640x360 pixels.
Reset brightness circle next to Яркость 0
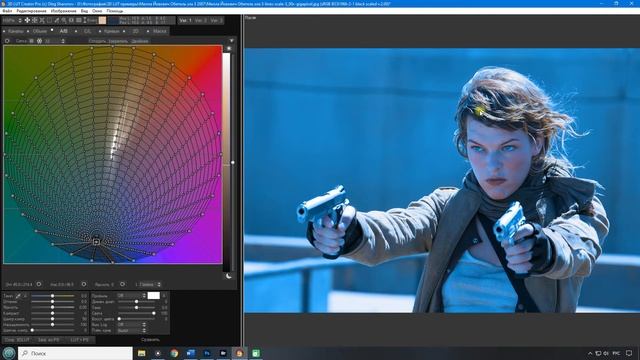[122, 284]
